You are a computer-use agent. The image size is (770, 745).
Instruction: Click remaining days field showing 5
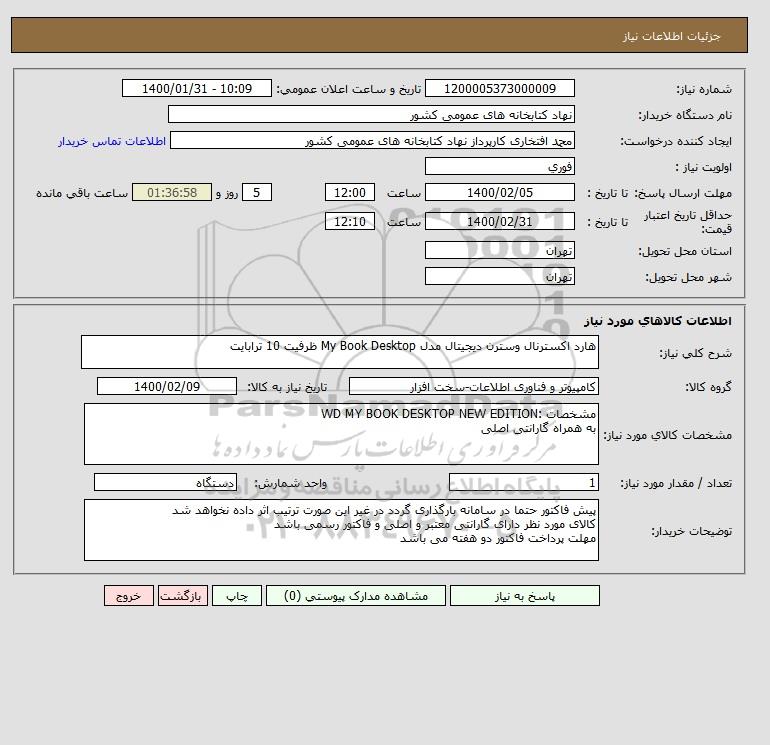[x=256, y=193]
